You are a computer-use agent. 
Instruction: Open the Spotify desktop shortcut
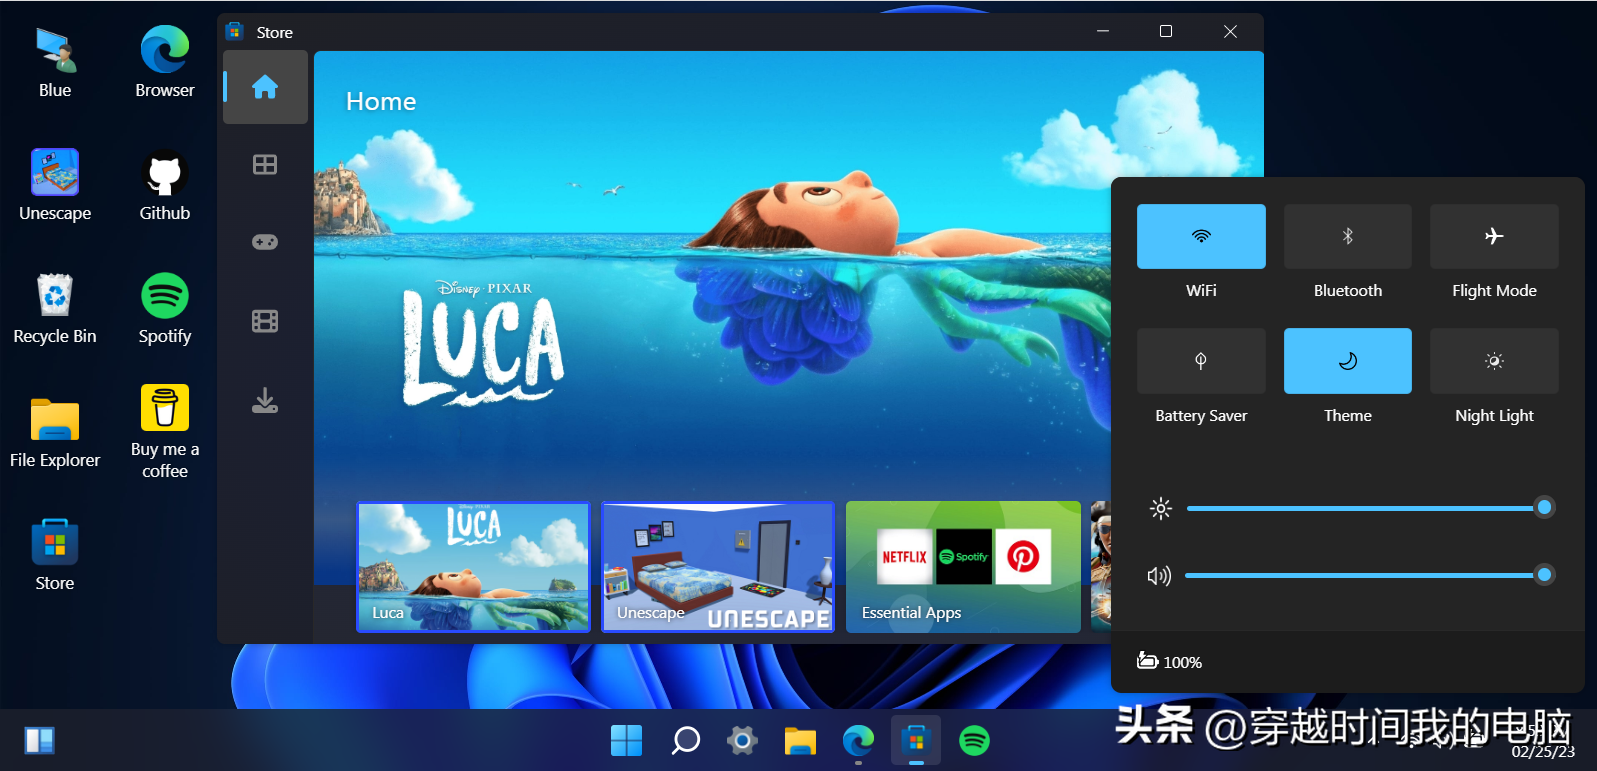point(165,309)
